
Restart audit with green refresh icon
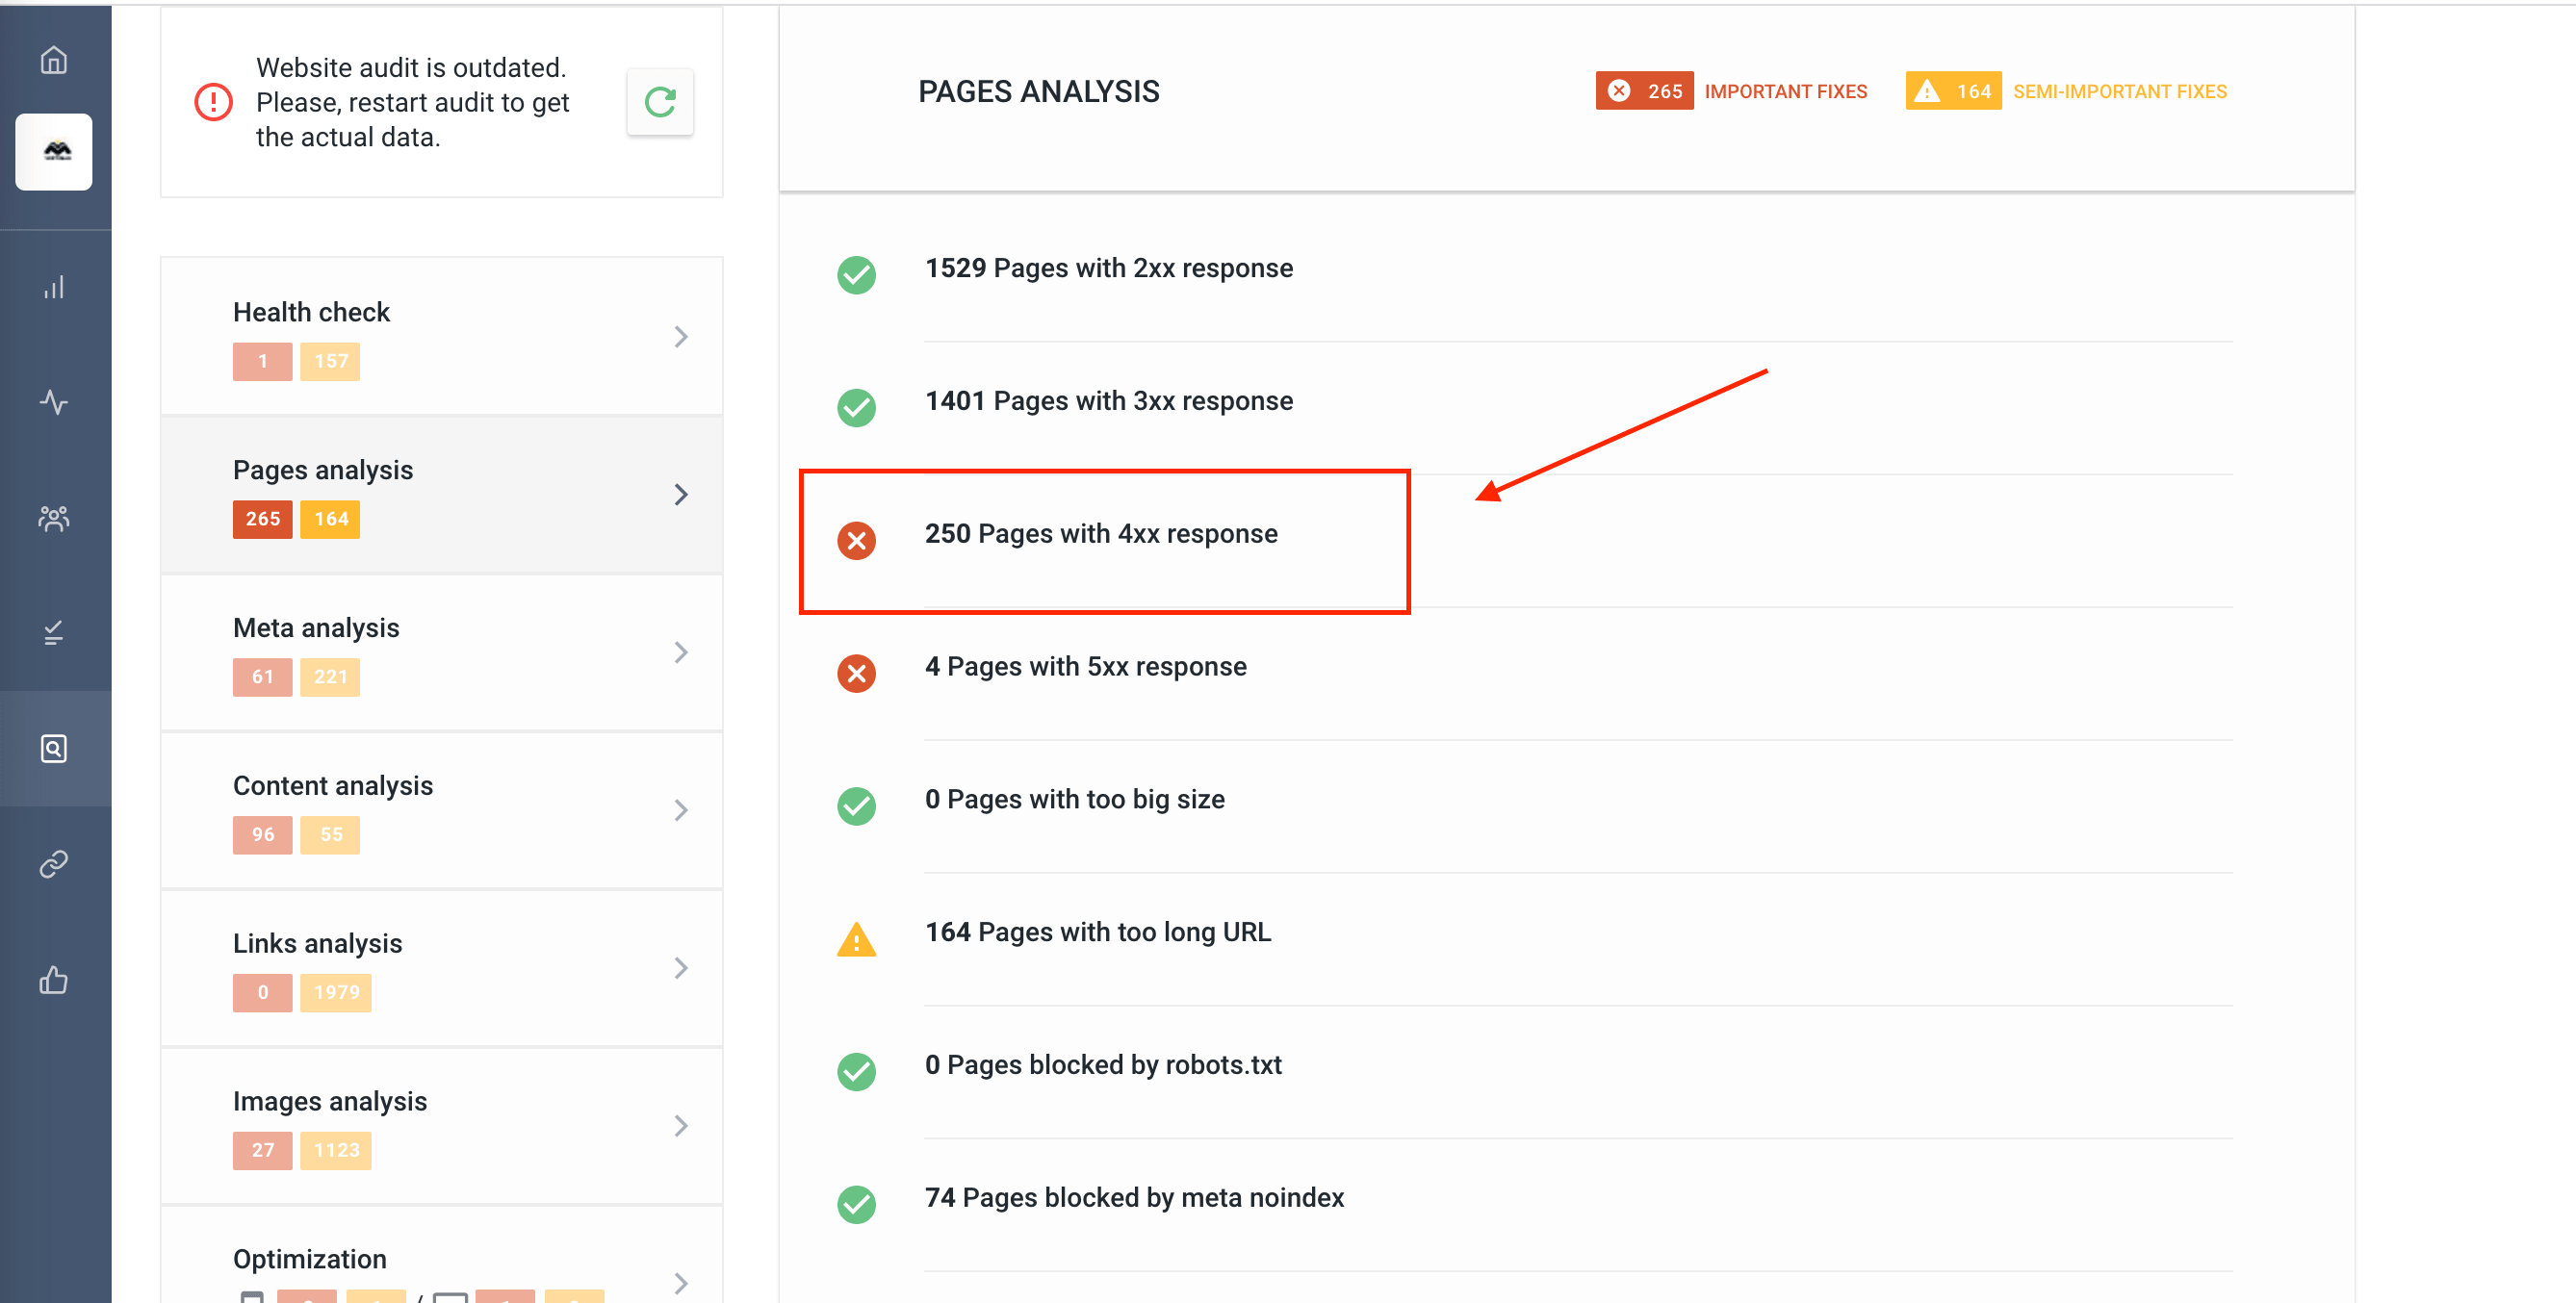[x=660, y=102]
